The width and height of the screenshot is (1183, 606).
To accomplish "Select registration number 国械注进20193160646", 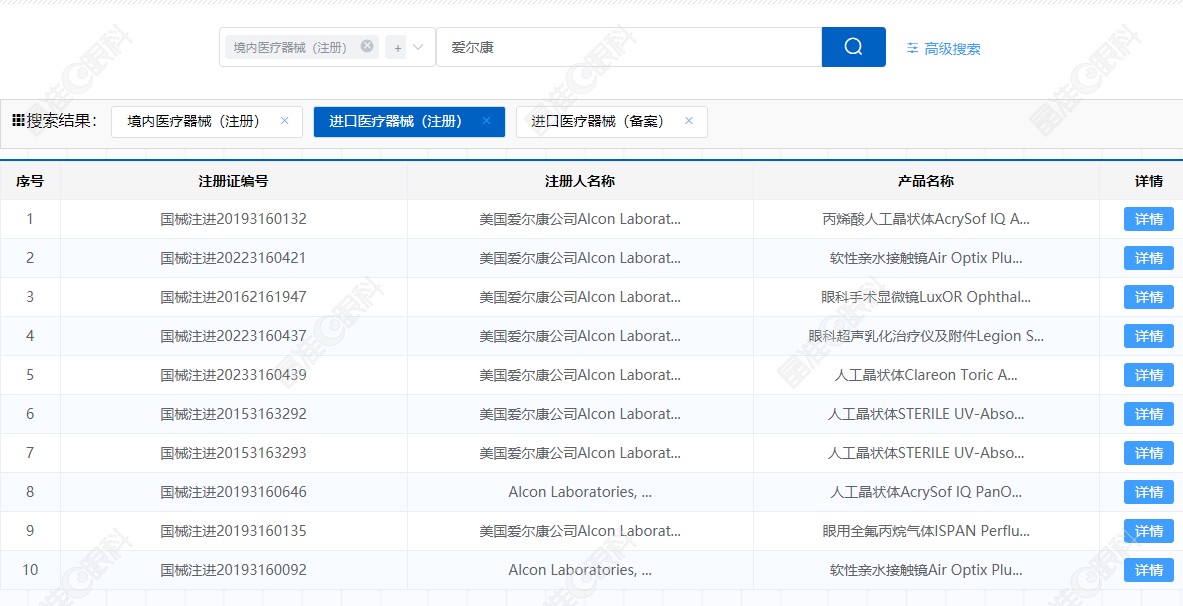I will (234, 492).
